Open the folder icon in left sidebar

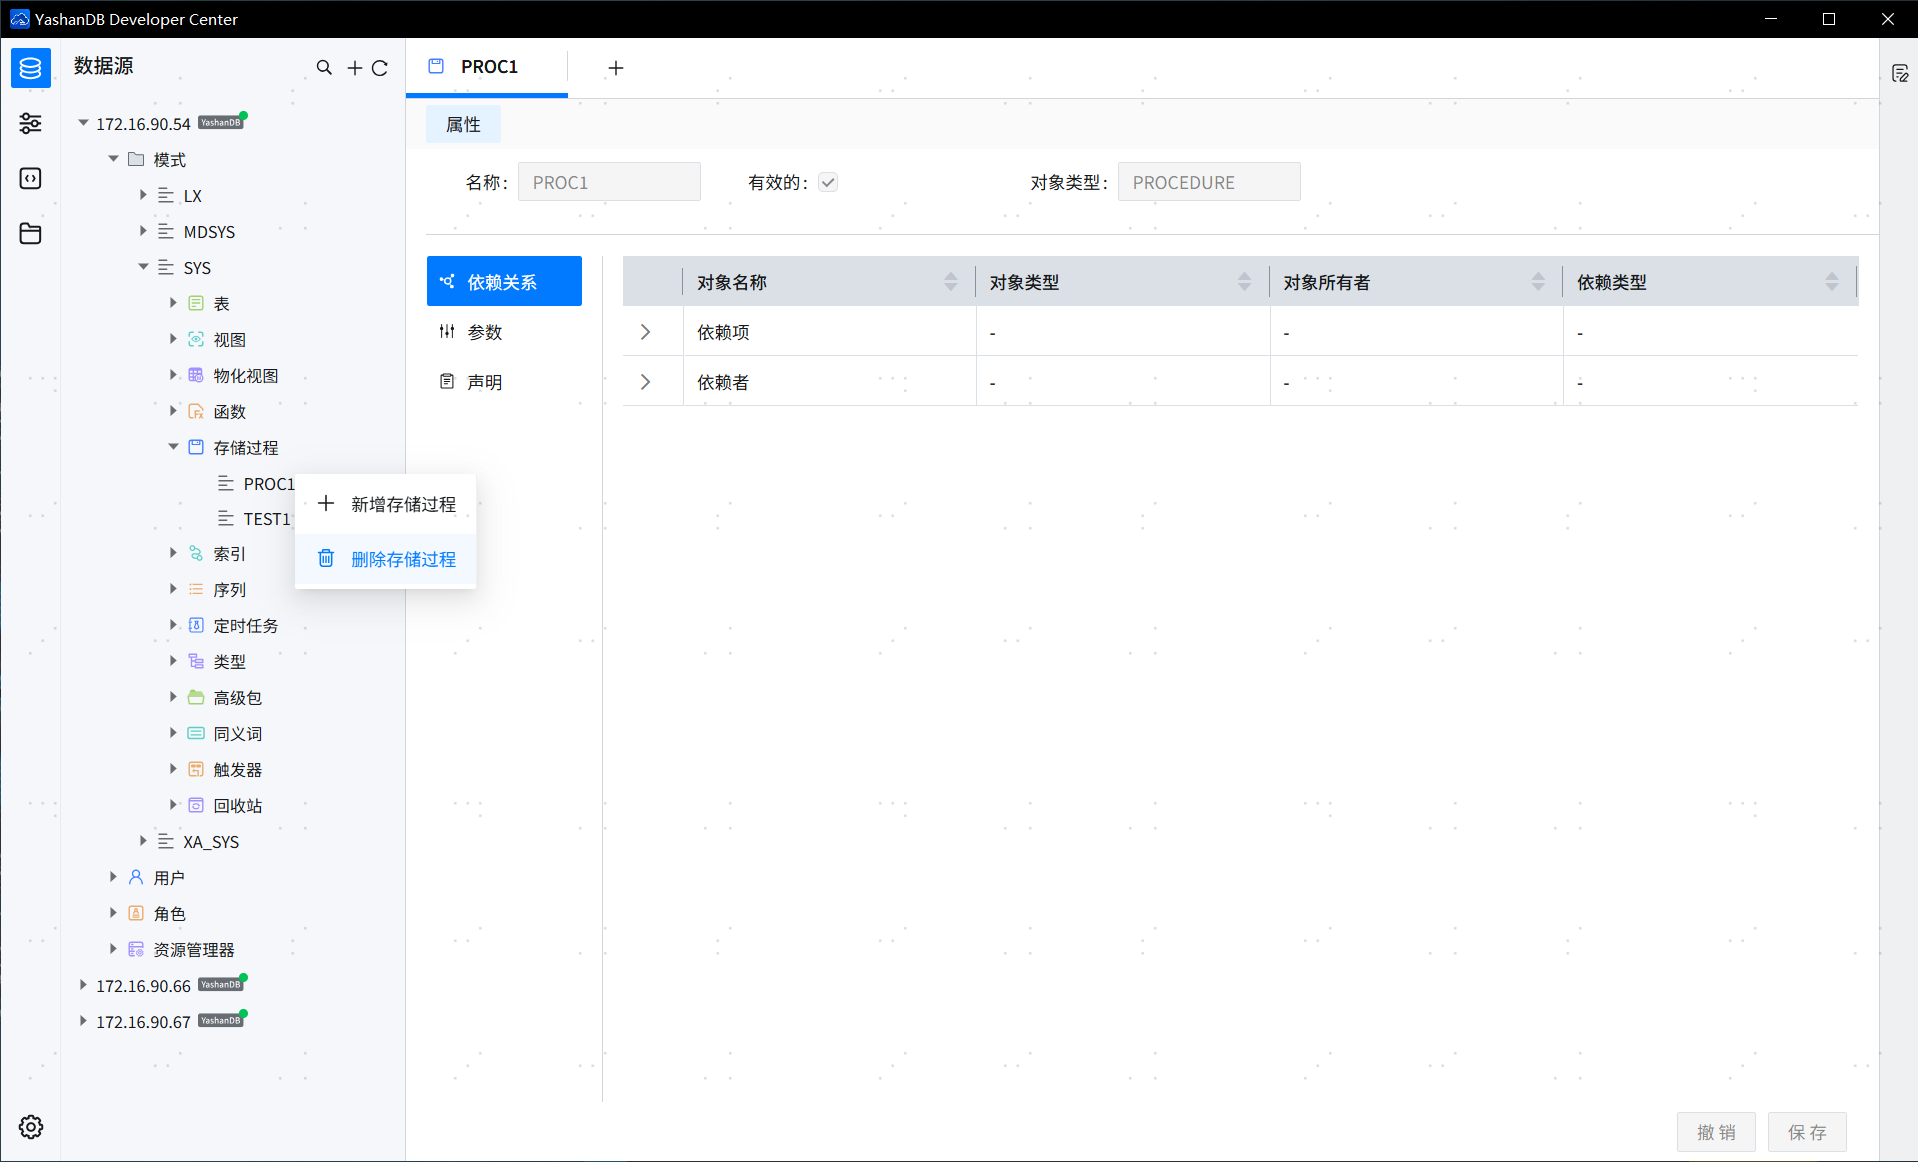[31, 233]
